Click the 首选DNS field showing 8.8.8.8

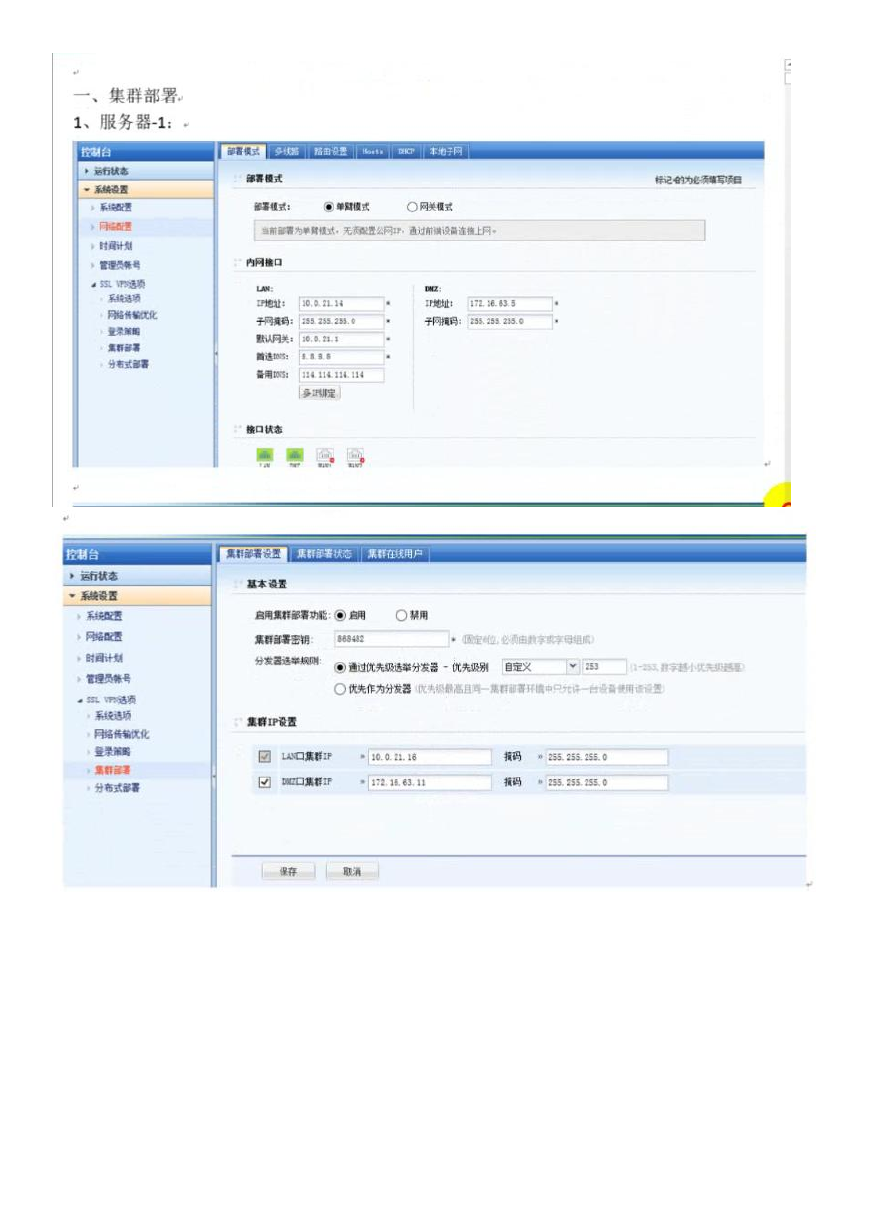pyautogui.click(x=341, y=357)
